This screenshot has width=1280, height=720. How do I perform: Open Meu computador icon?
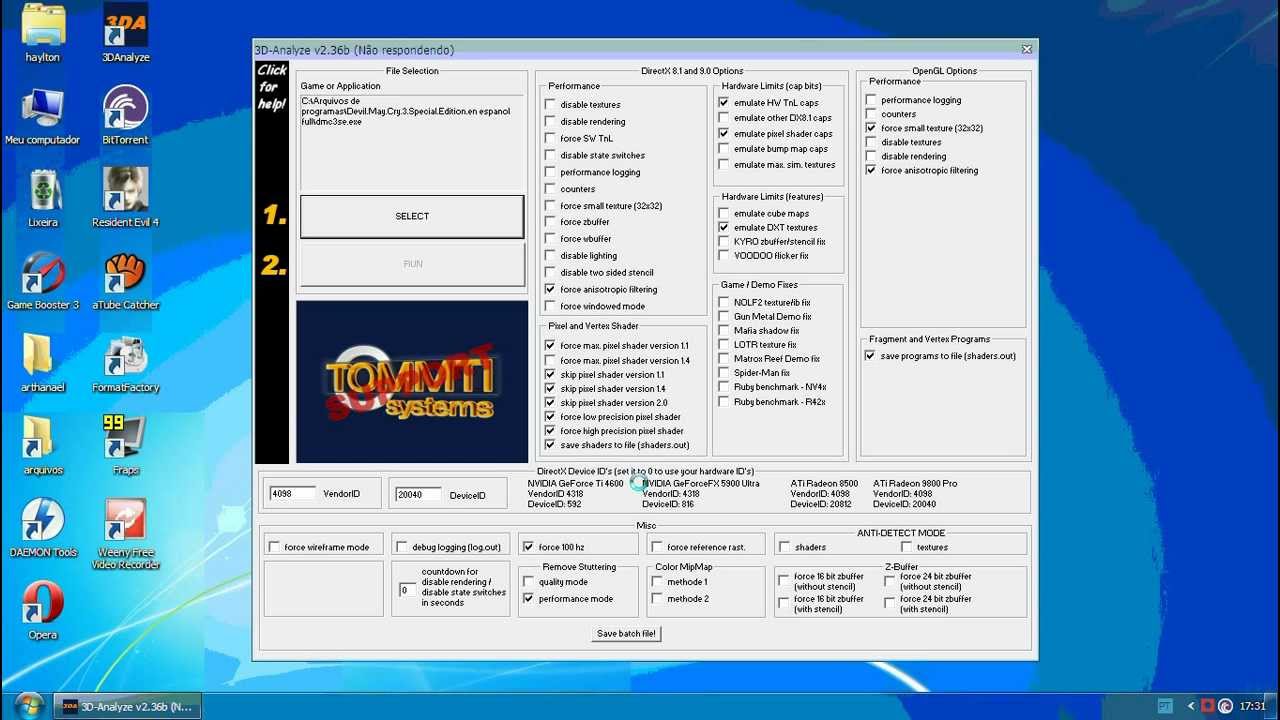point(43,116)
